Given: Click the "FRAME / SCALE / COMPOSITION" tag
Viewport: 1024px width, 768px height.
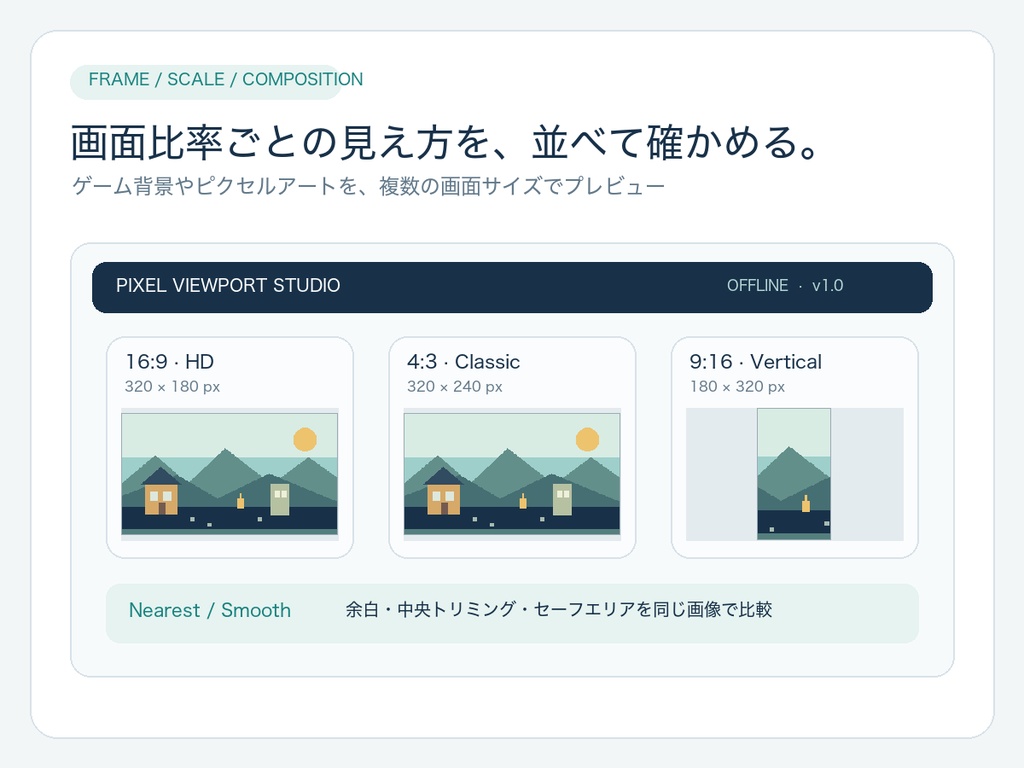Looking at the screenshot, I should click(216, 82).
